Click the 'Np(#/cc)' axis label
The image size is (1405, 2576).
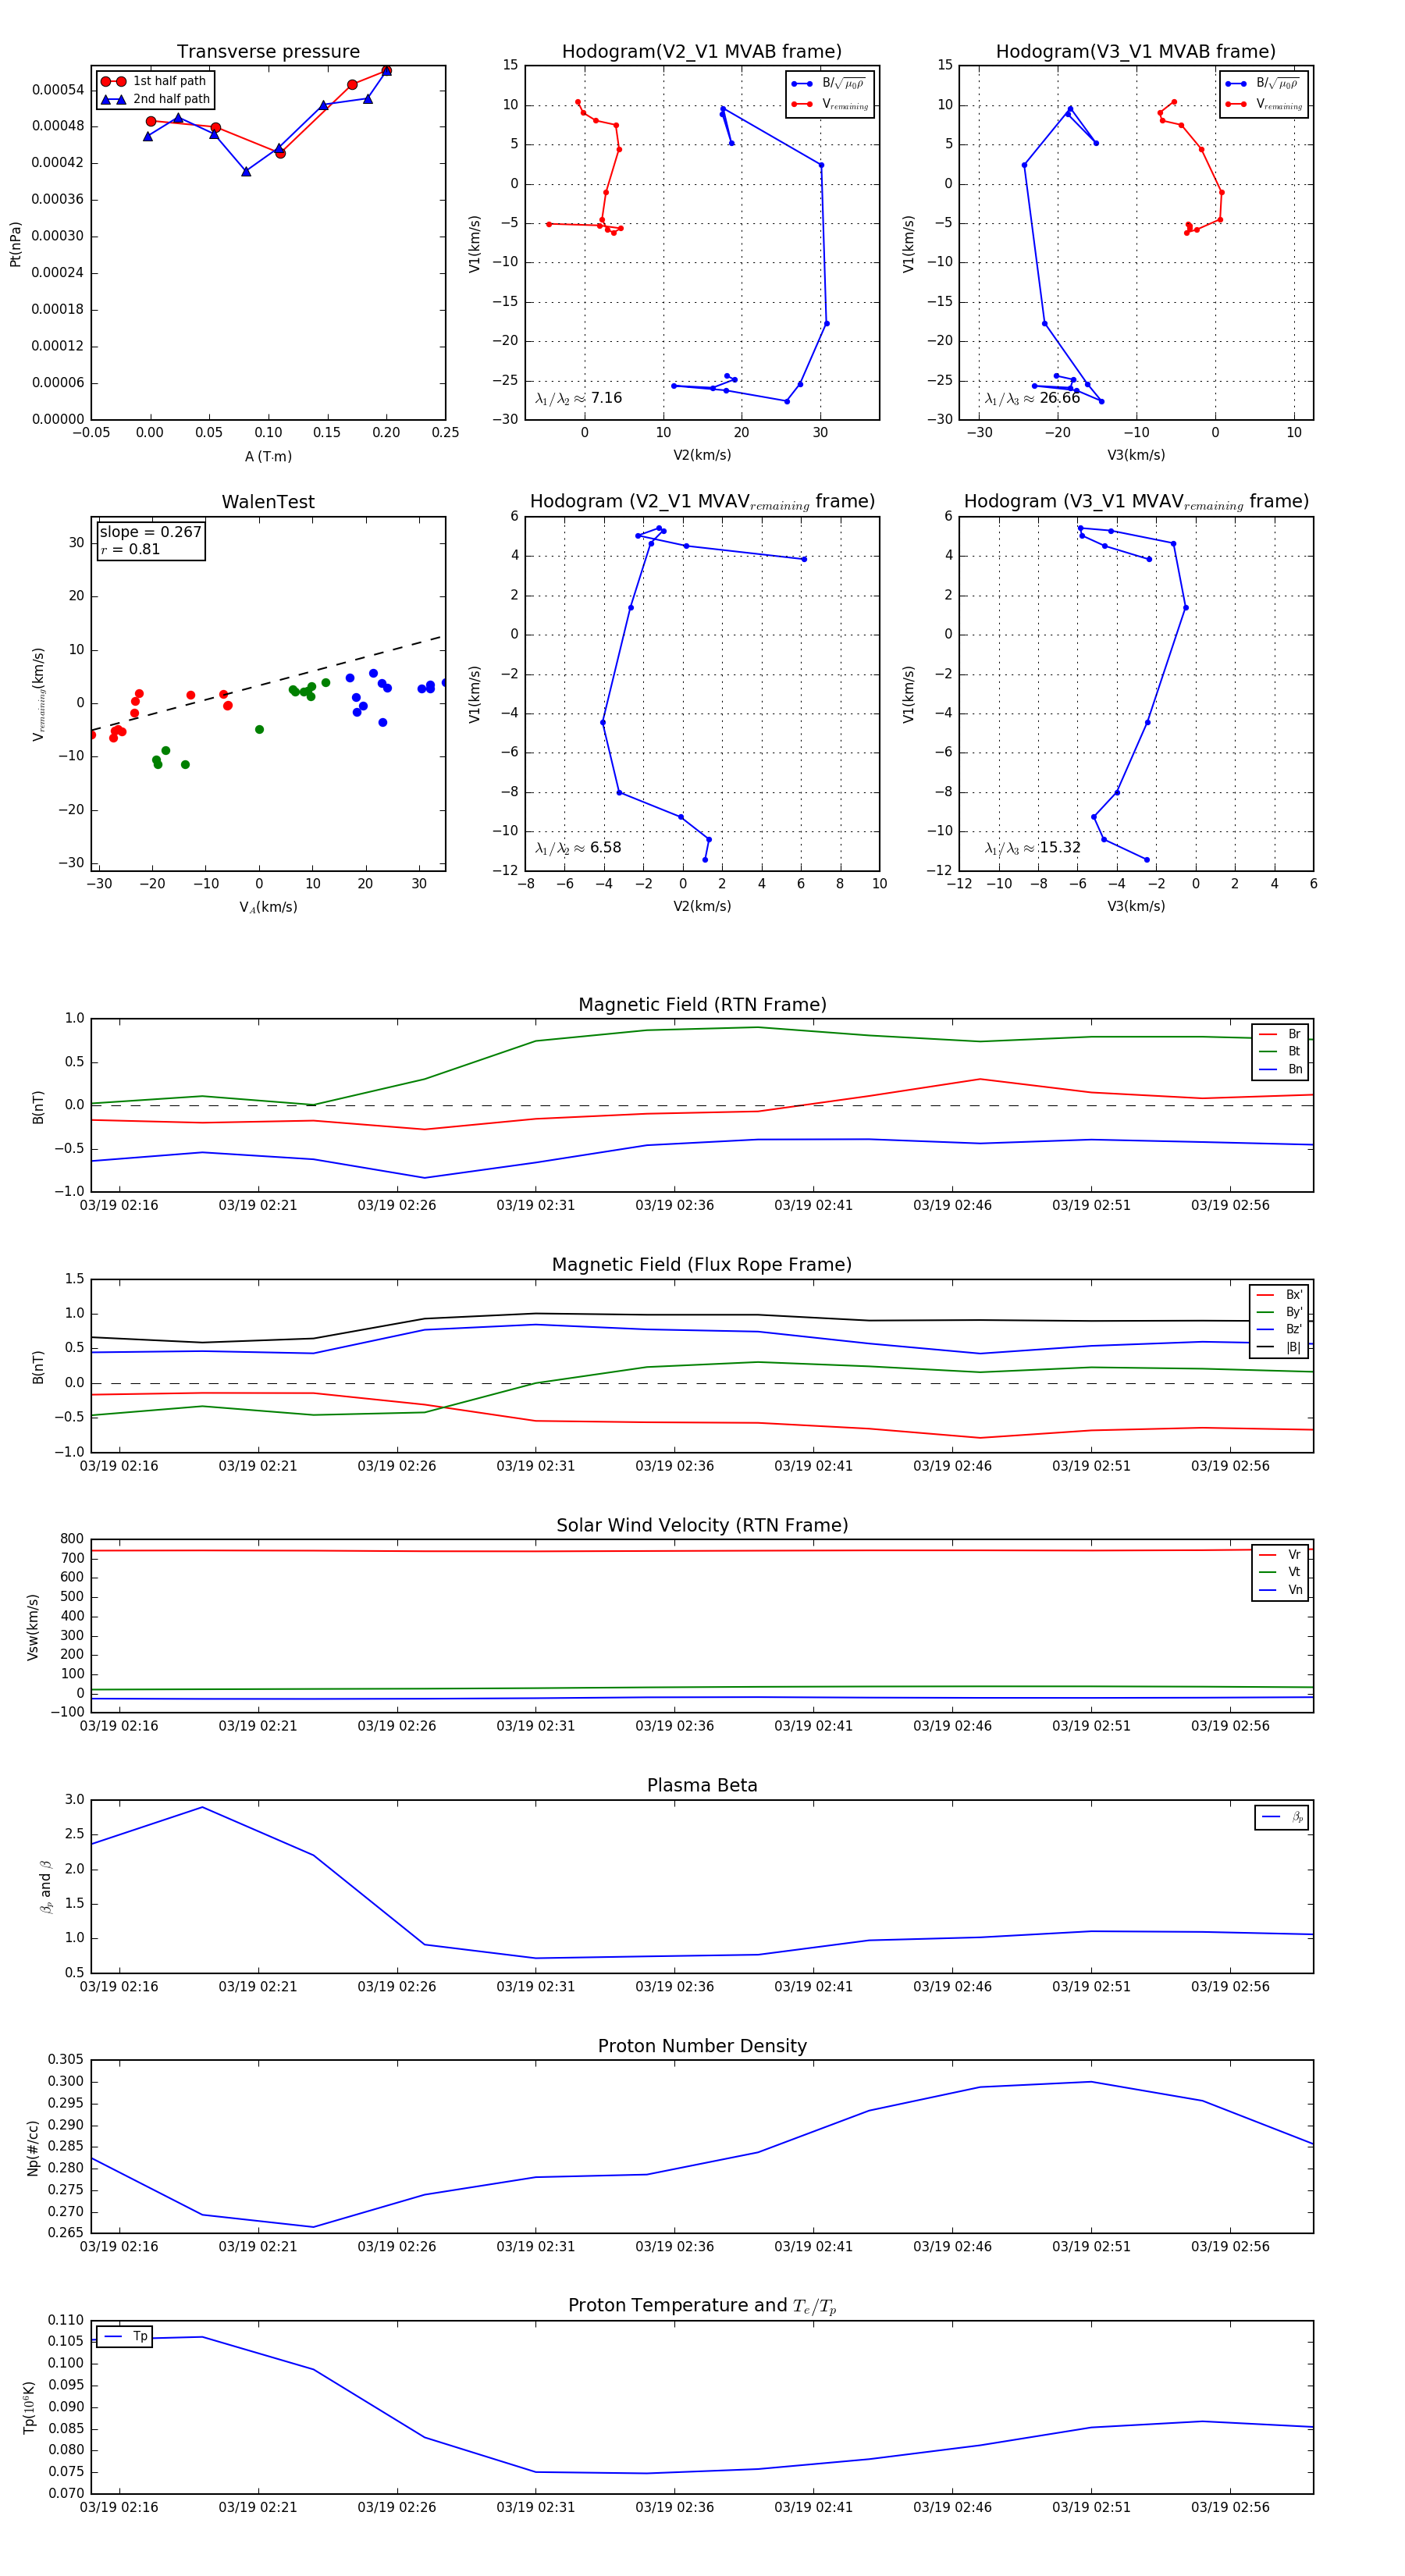(33, 2147)
